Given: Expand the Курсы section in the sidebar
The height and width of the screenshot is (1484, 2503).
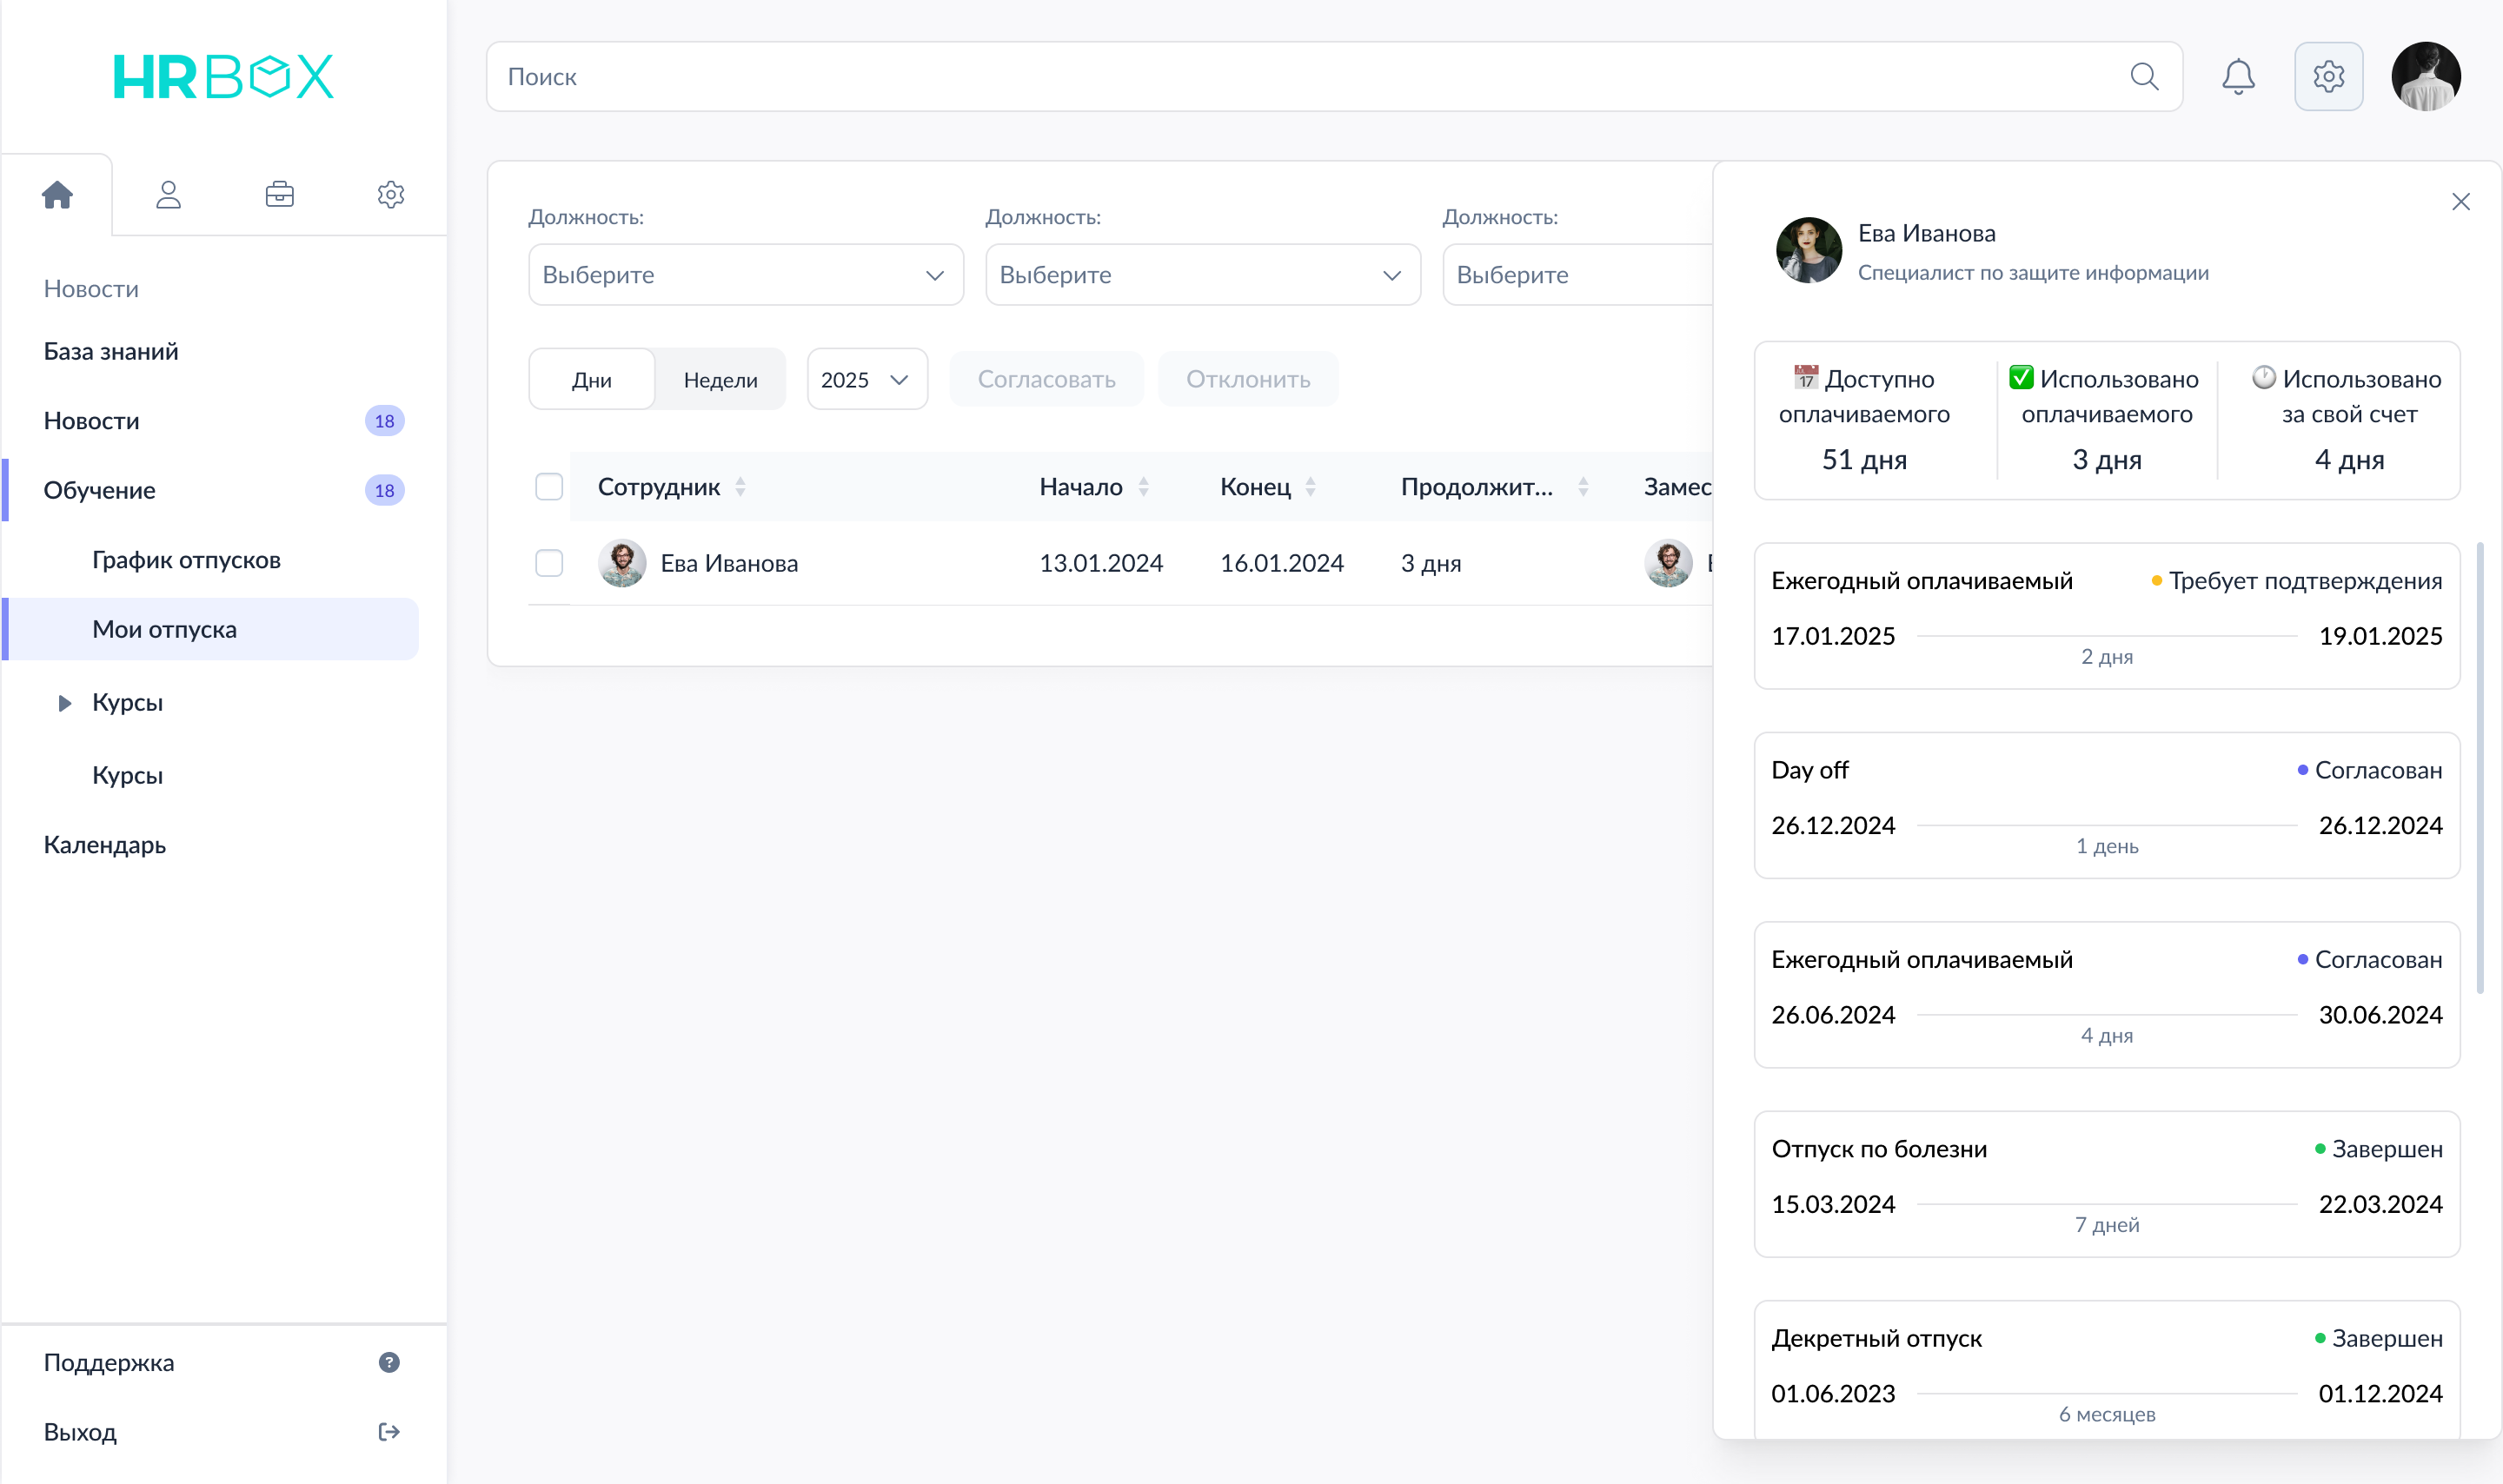Looking at the screenshot, I should pos(65,703).
